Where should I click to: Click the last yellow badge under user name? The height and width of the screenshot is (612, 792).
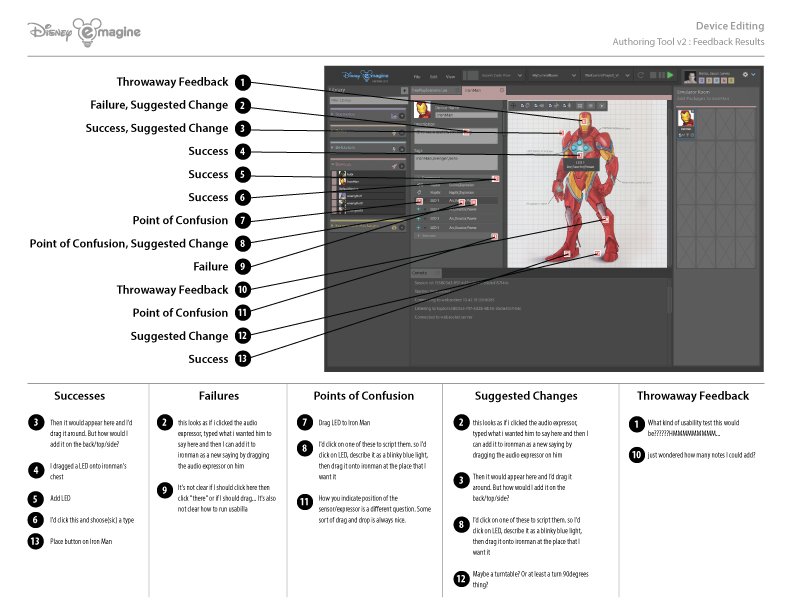tap(731, 80)
